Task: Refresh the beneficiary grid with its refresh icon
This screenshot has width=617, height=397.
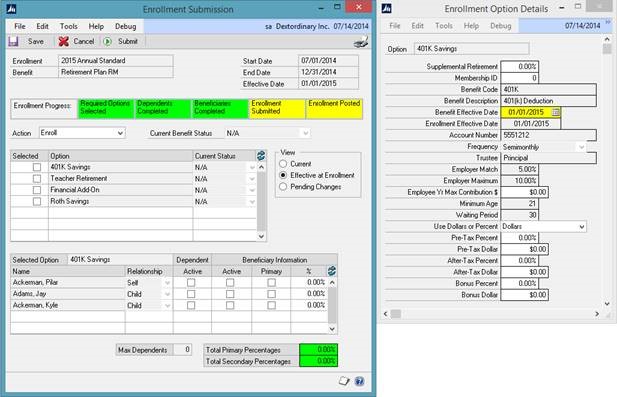Action: pos(332,271)
